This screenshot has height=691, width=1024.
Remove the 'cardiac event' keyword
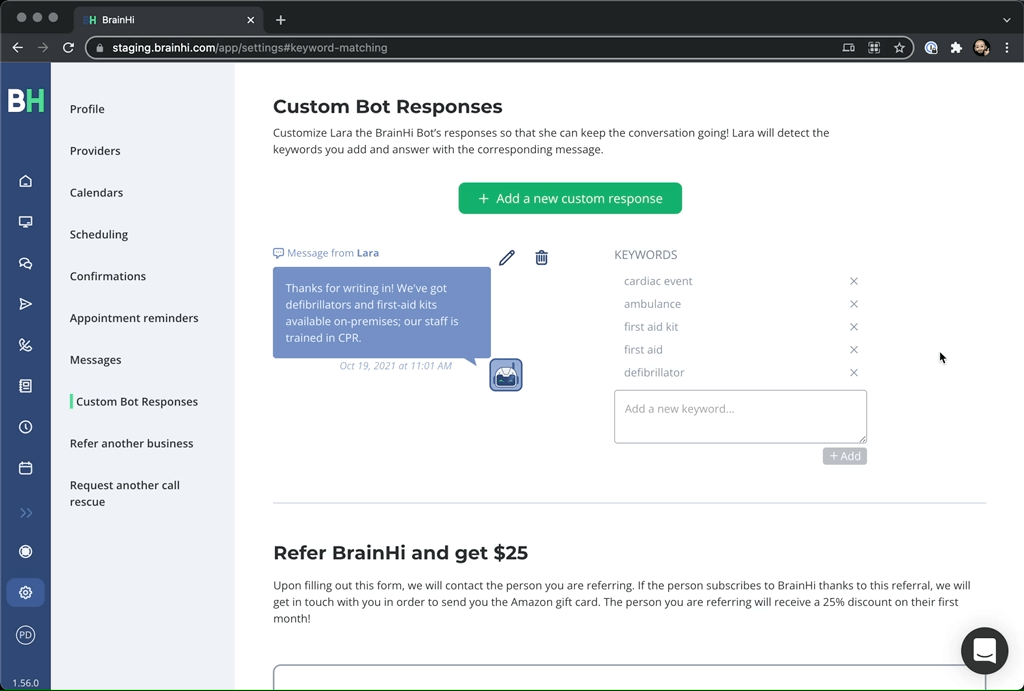tap(854, 281)
